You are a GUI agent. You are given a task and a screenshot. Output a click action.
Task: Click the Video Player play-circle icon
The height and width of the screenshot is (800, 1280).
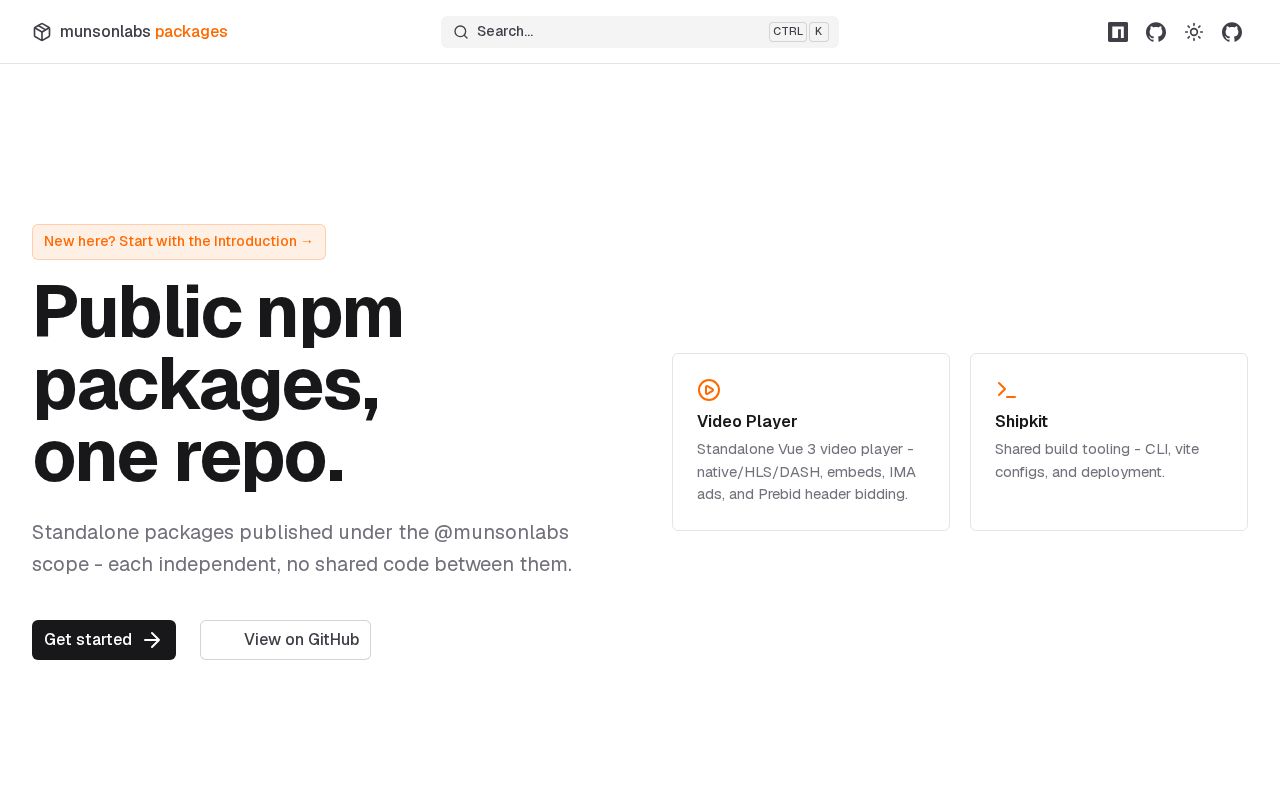pyautogui.click(x=709, y=390)
